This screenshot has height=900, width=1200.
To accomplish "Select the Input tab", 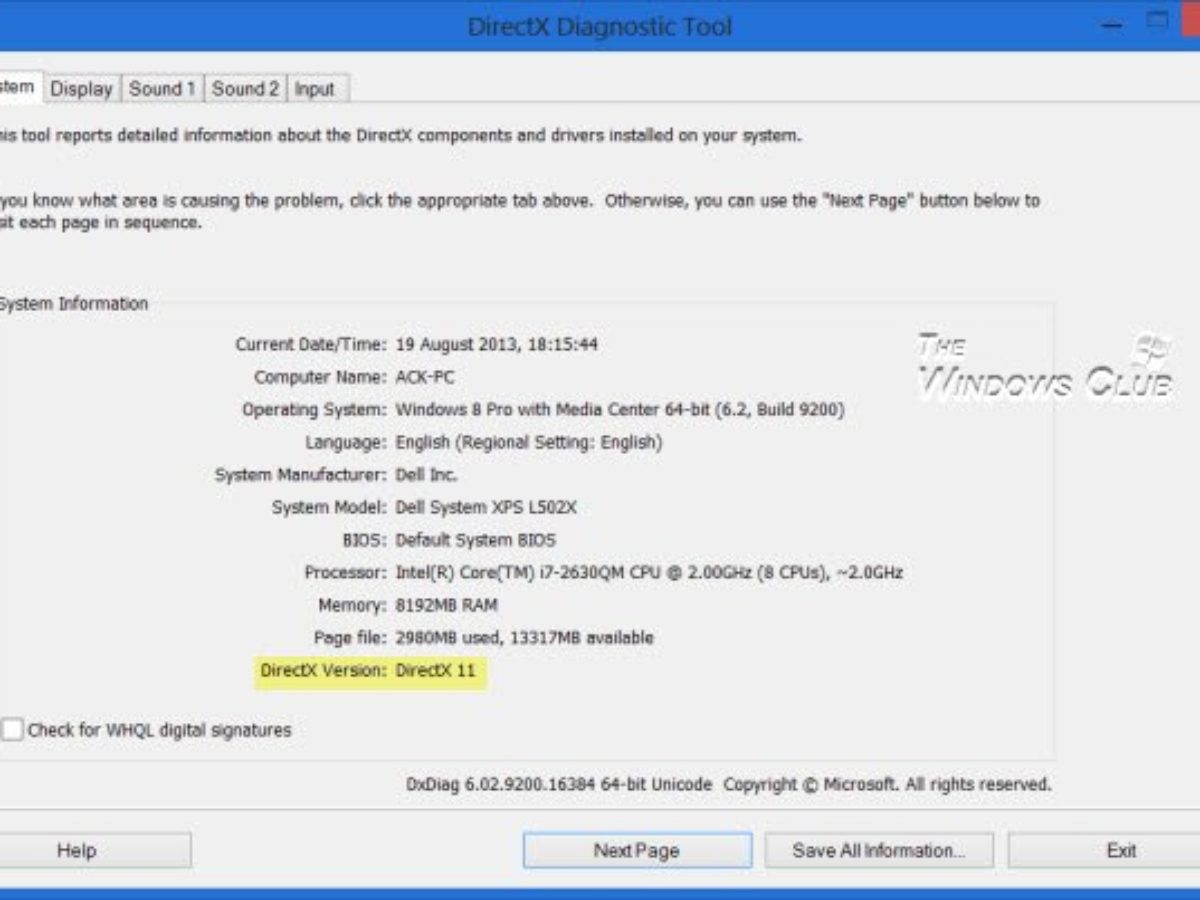I will [315, 88].
